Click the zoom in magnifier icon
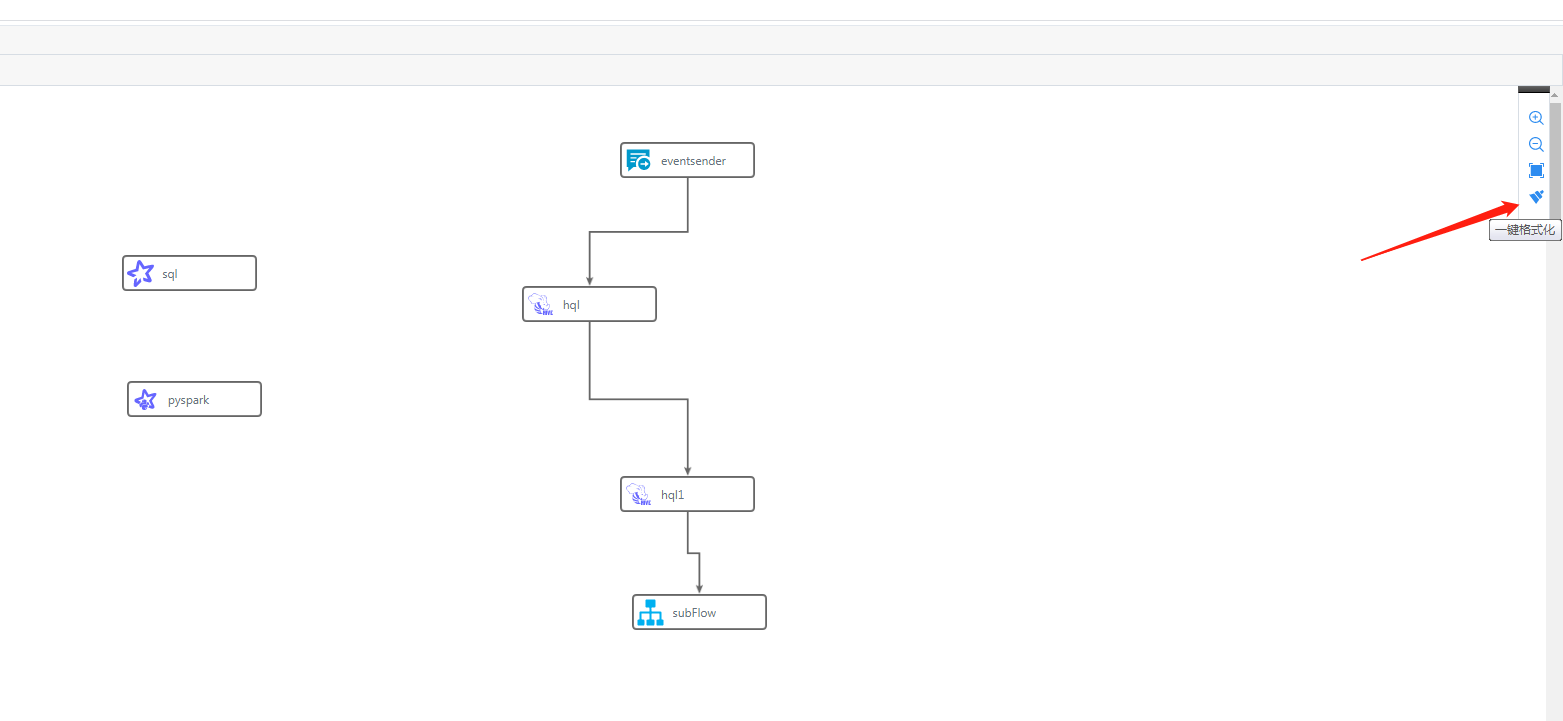 pos(1536,118)
